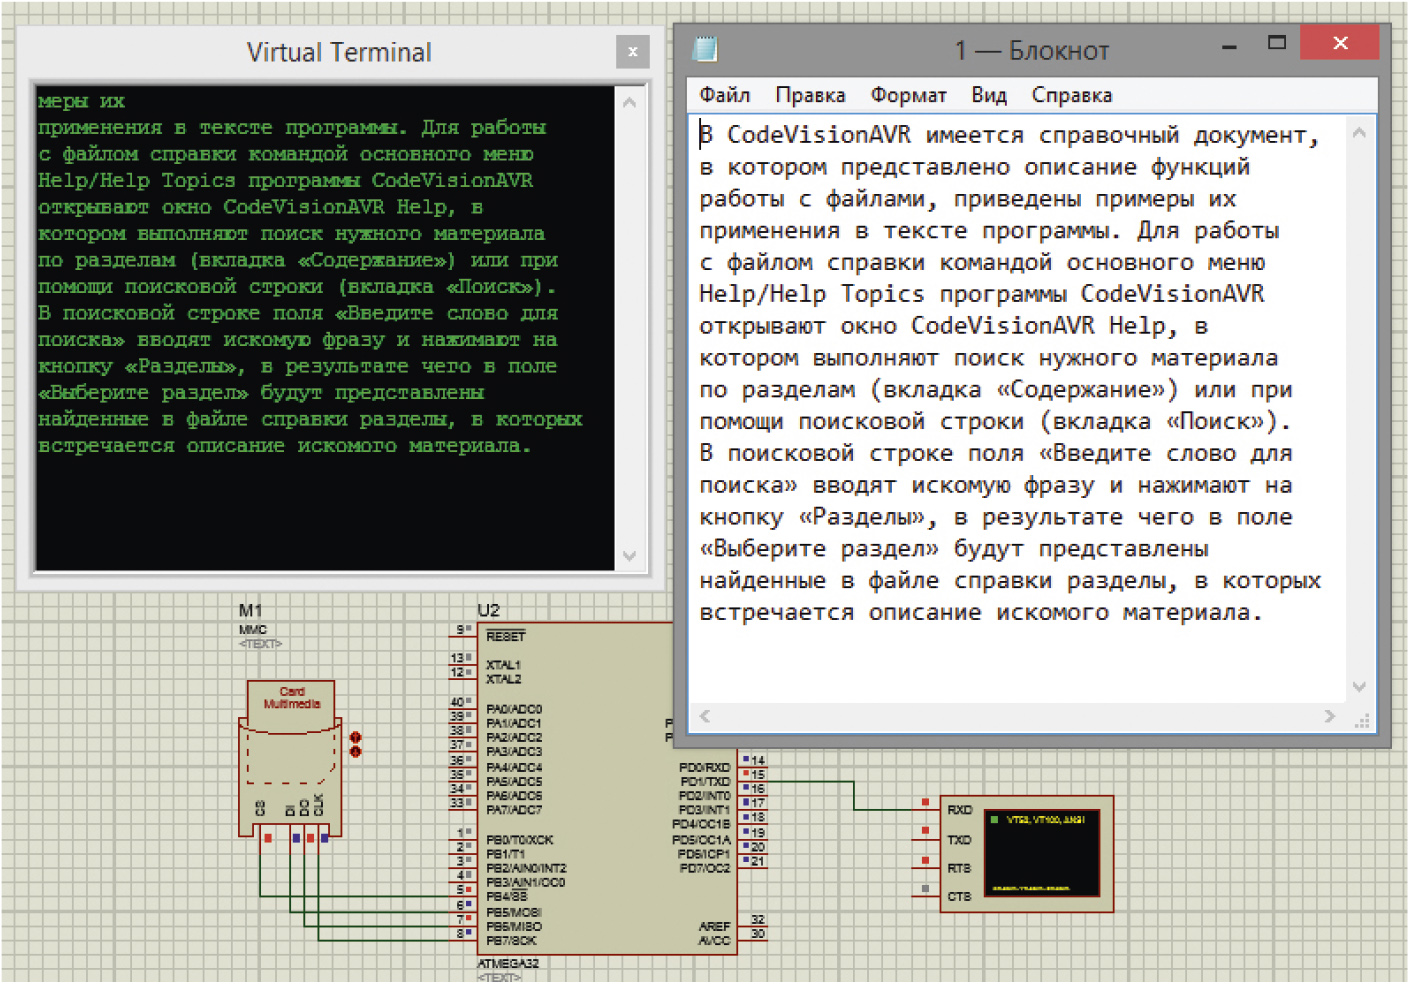Click the Notepad vertical scroll-down arrow

click(x=1358, y=687)
